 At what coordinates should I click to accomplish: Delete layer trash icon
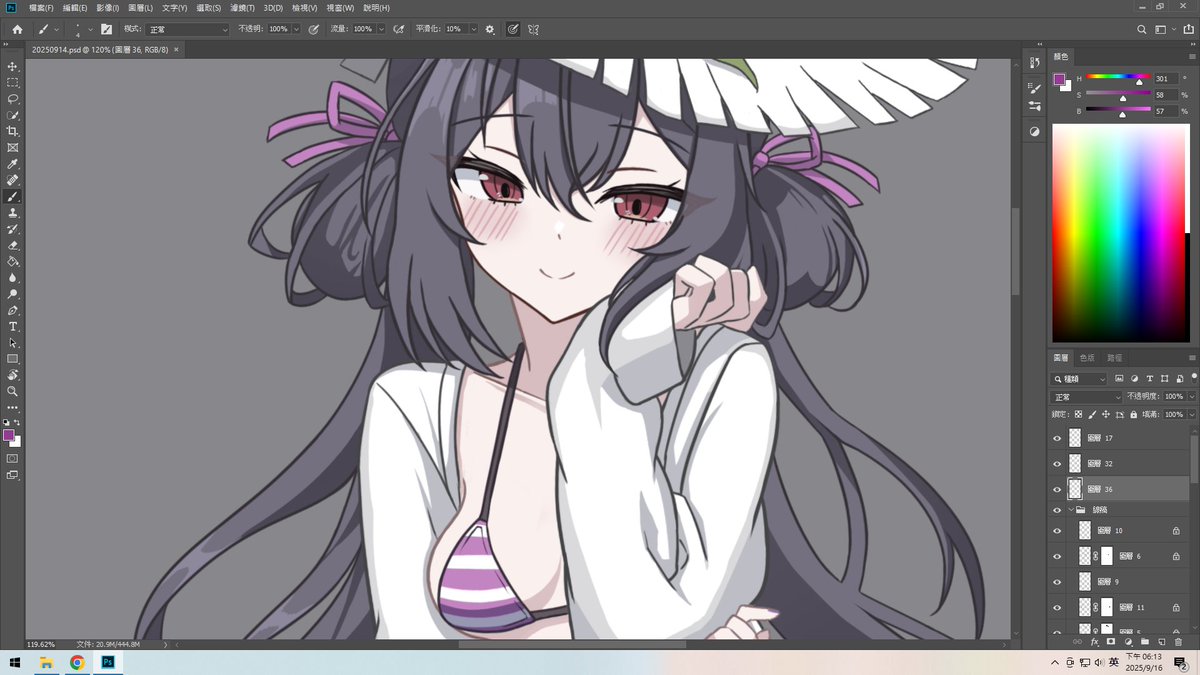tap(1179, 641)
